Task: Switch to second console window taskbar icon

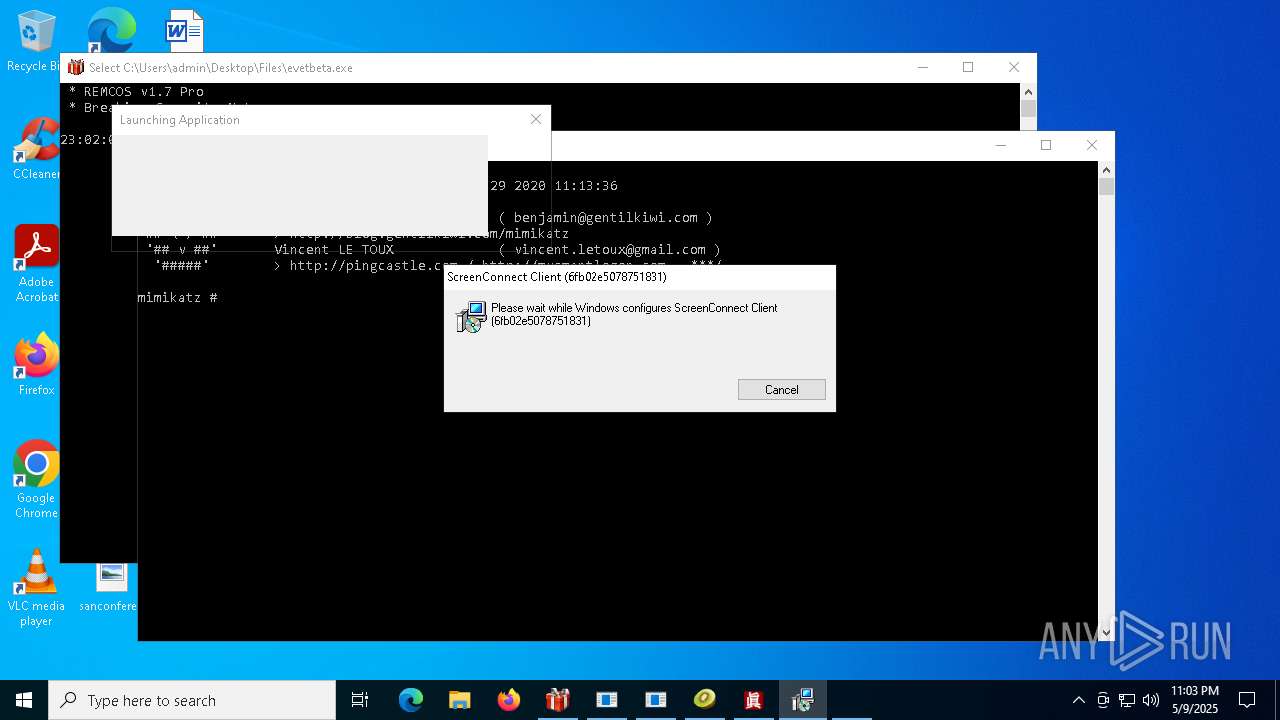Action: 655,700
